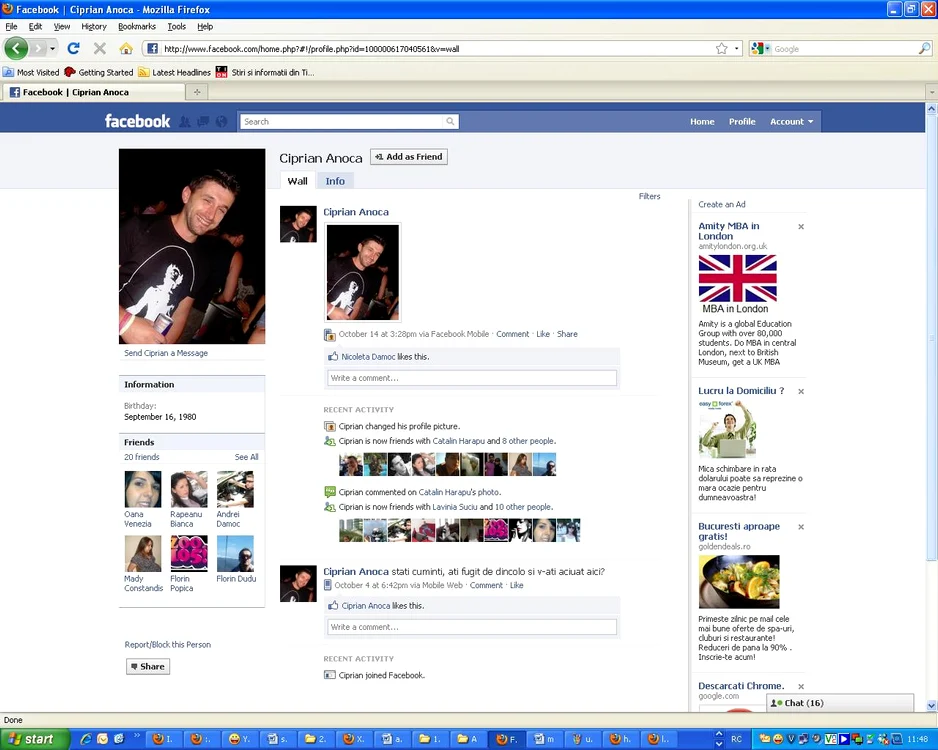
Task: Click the Add as Friend button
Action: point(409,157)
